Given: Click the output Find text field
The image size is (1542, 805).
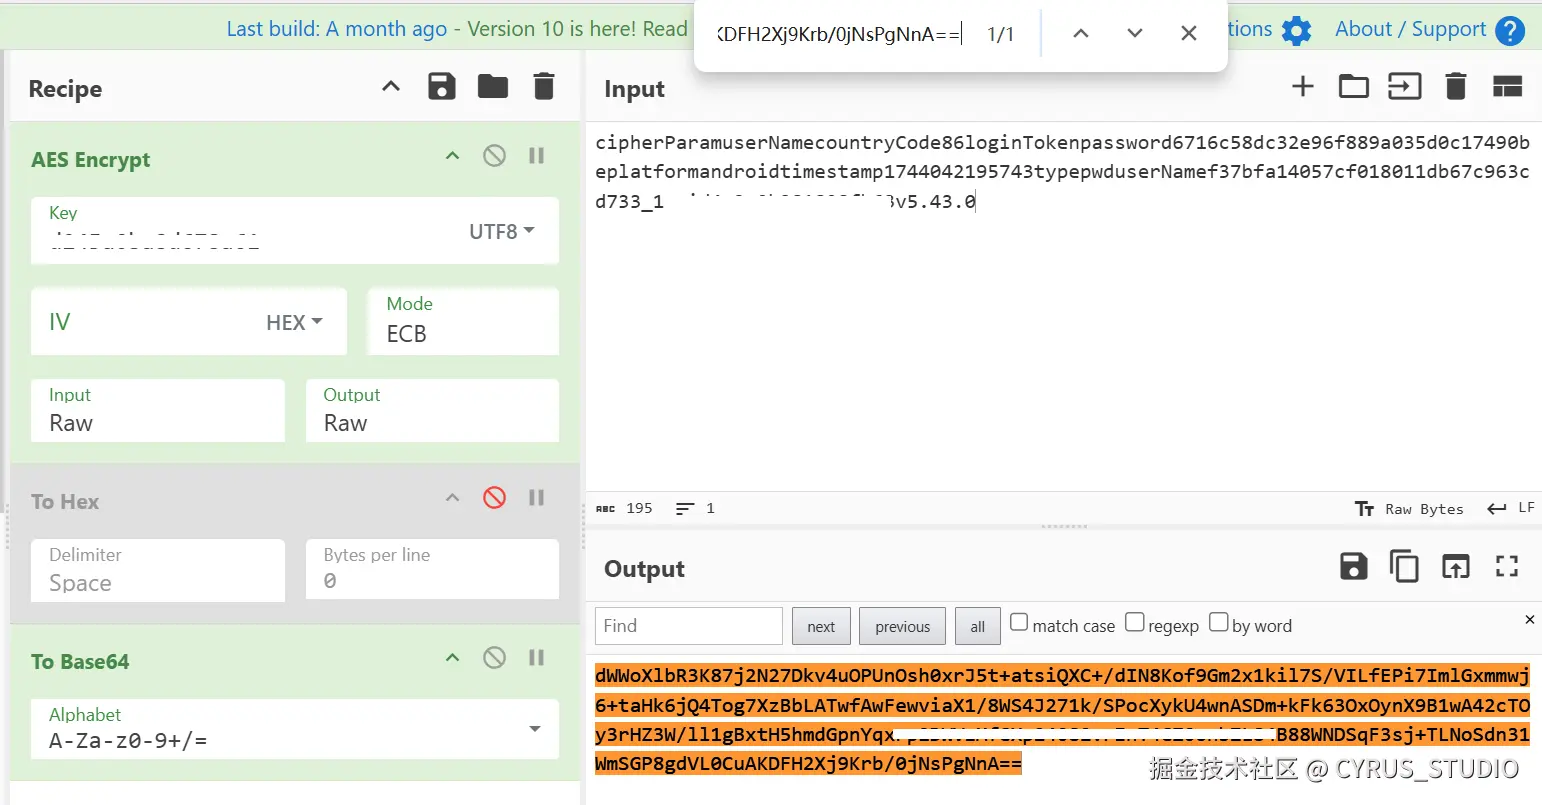Looking at the screenshot, I should 689,626.
